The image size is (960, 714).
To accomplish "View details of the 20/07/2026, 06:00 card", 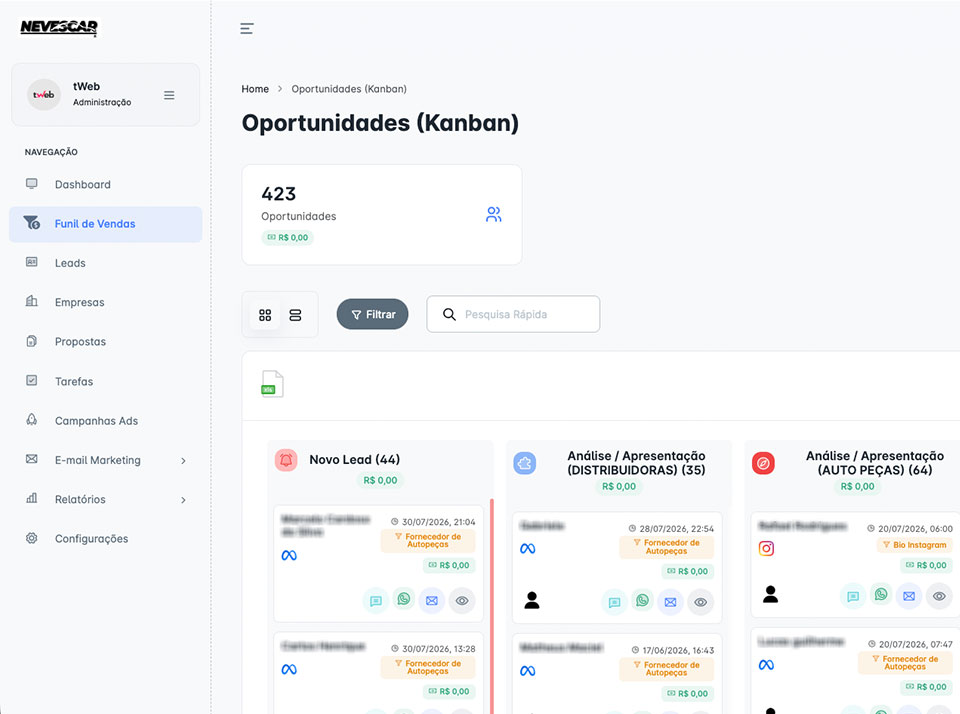I will pos(939,596).
